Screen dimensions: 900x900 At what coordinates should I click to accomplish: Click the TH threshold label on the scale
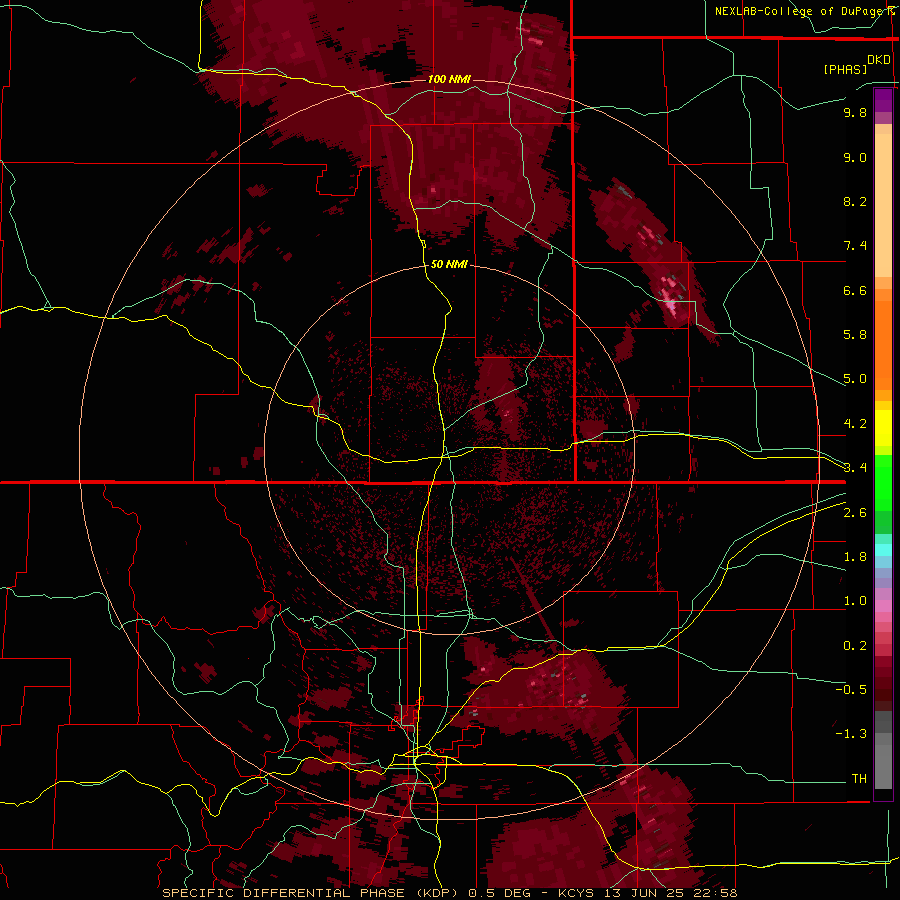click(x=859, y=779)
